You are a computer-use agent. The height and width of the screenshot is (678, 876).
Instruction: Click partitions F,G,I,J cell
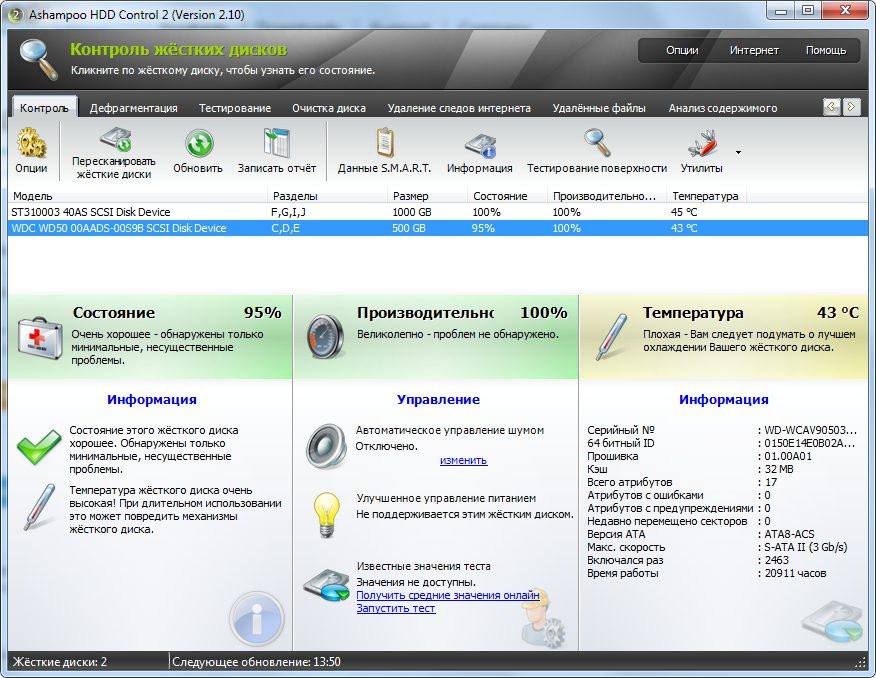(x=288, y=212)
